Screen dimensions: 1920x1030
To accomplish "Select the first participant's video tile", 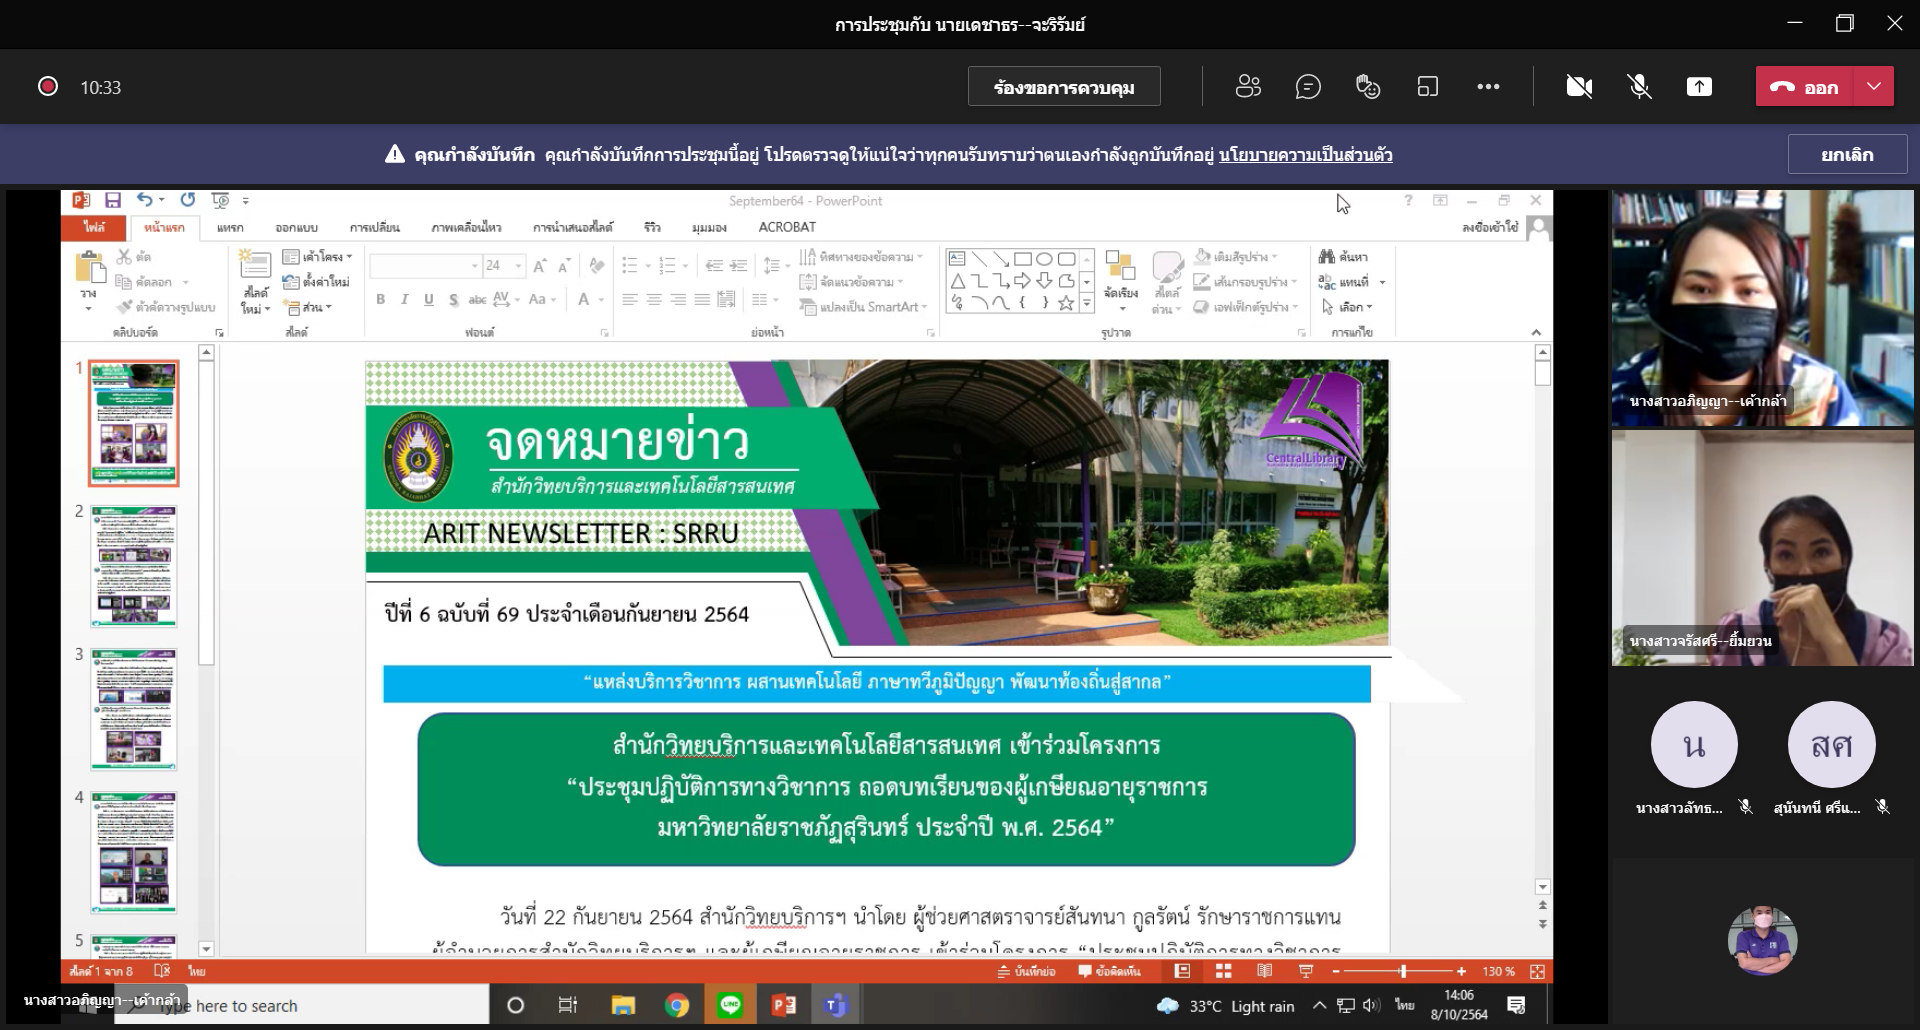I will [x=1762, y=308].
